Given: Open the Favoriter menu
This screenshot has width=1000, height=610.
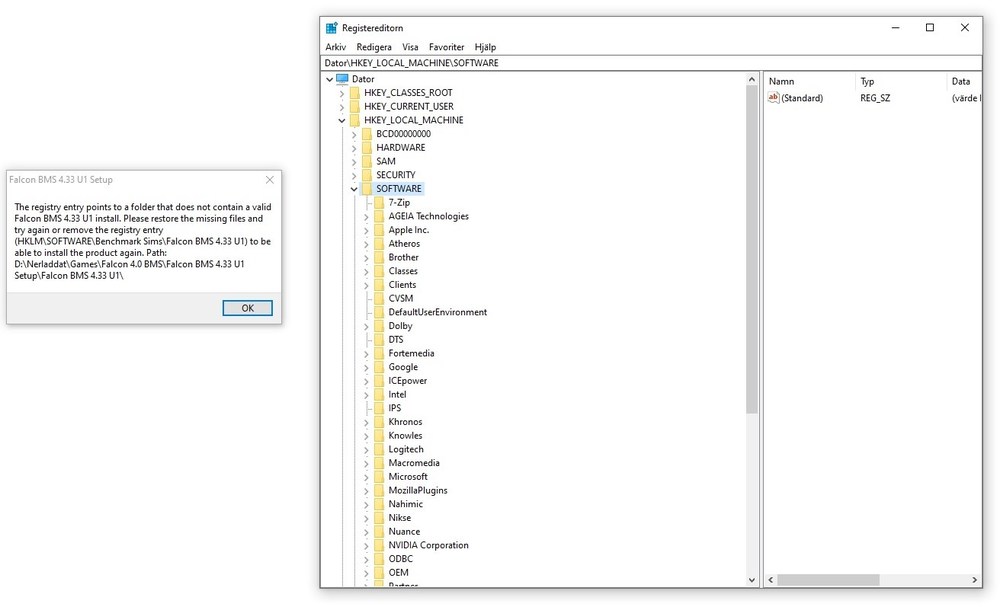Looking at the screenshot, I should 446,47.
